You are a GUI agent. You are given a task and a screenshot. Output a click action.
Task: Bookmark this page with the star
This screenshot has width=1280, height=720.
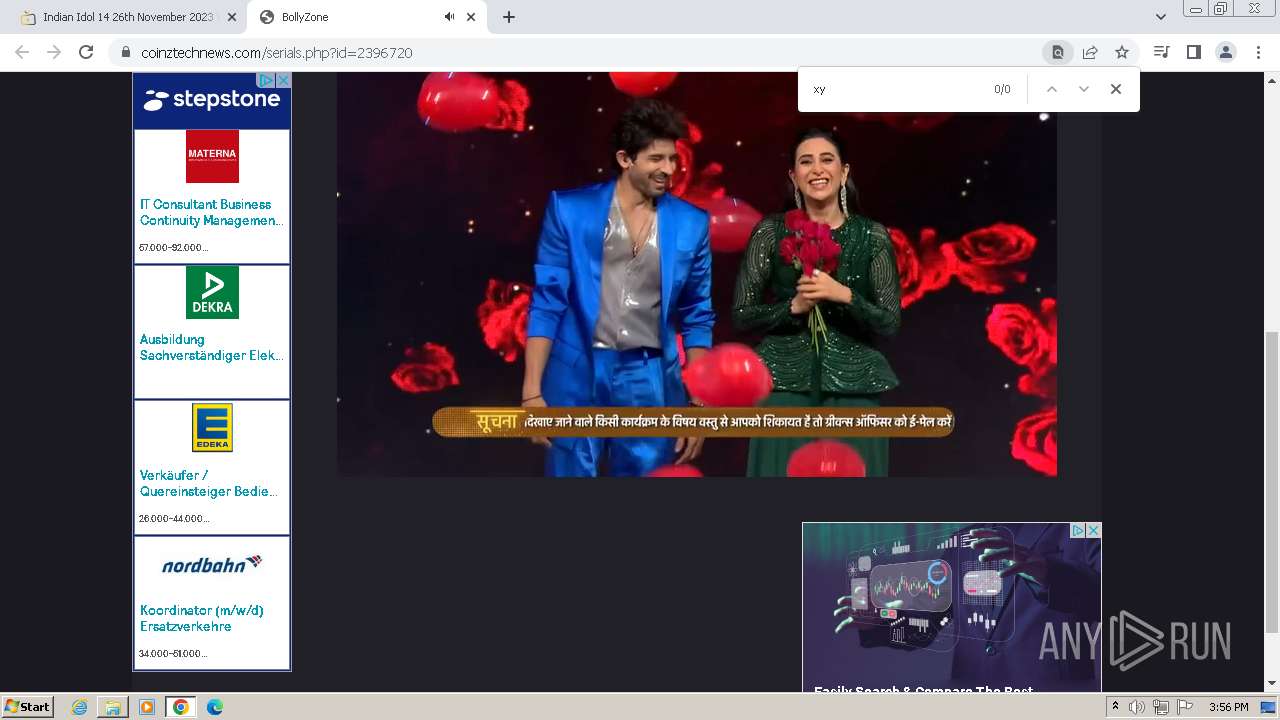click(x=1122, y=52)
